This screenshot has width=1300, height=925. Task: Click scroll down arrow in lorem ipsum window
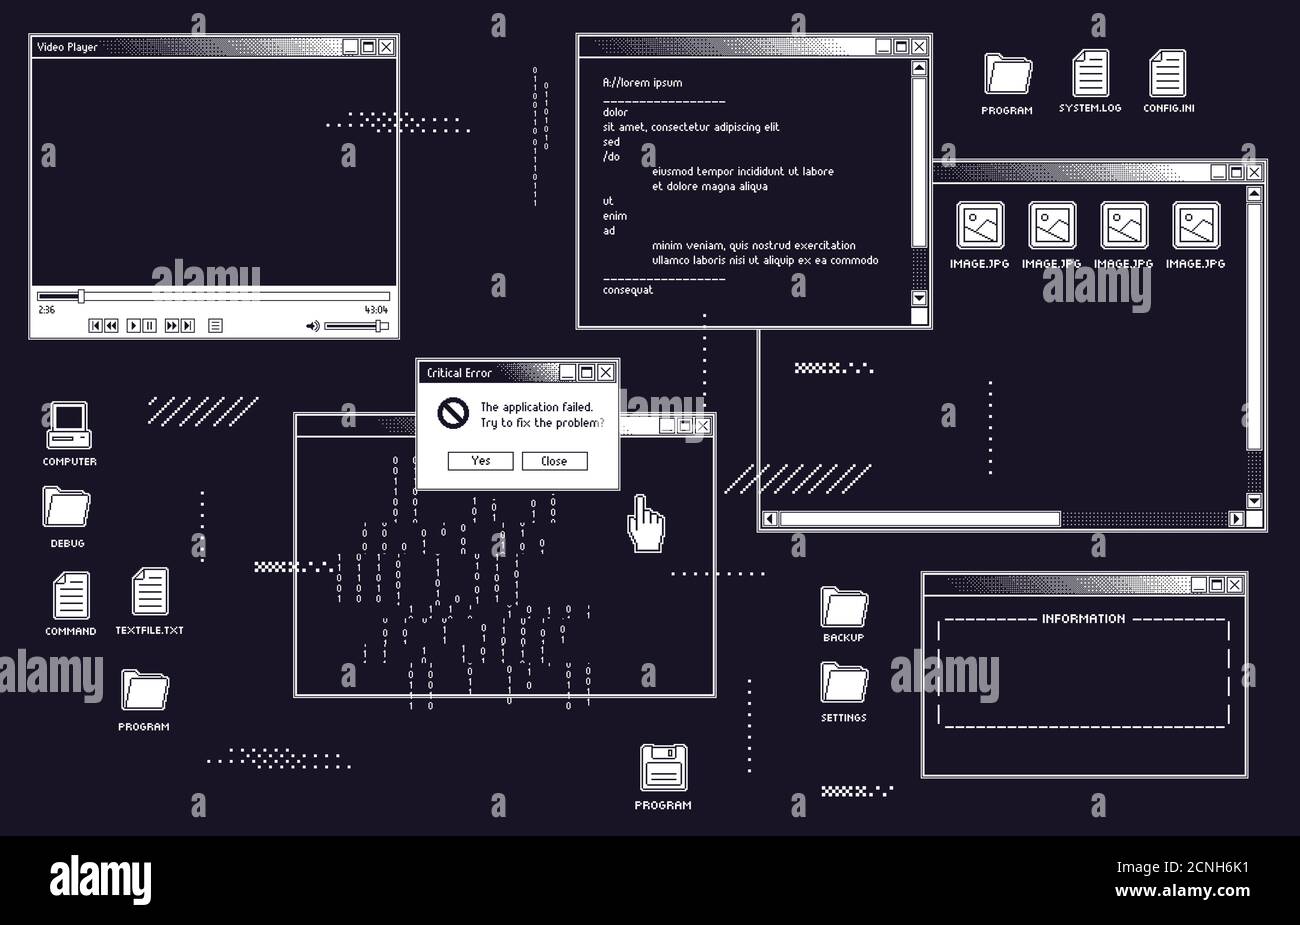click(x=919, y=298)
